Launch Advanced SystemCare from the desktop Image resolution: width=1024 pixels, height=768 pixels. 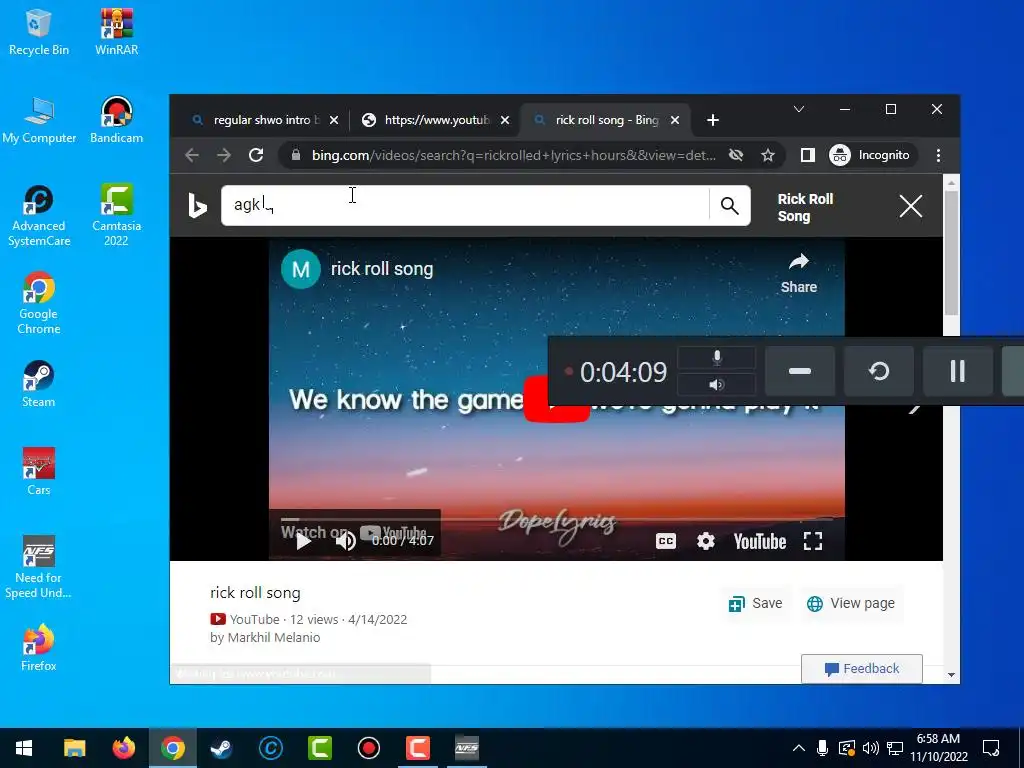click(x=39, y=216)
